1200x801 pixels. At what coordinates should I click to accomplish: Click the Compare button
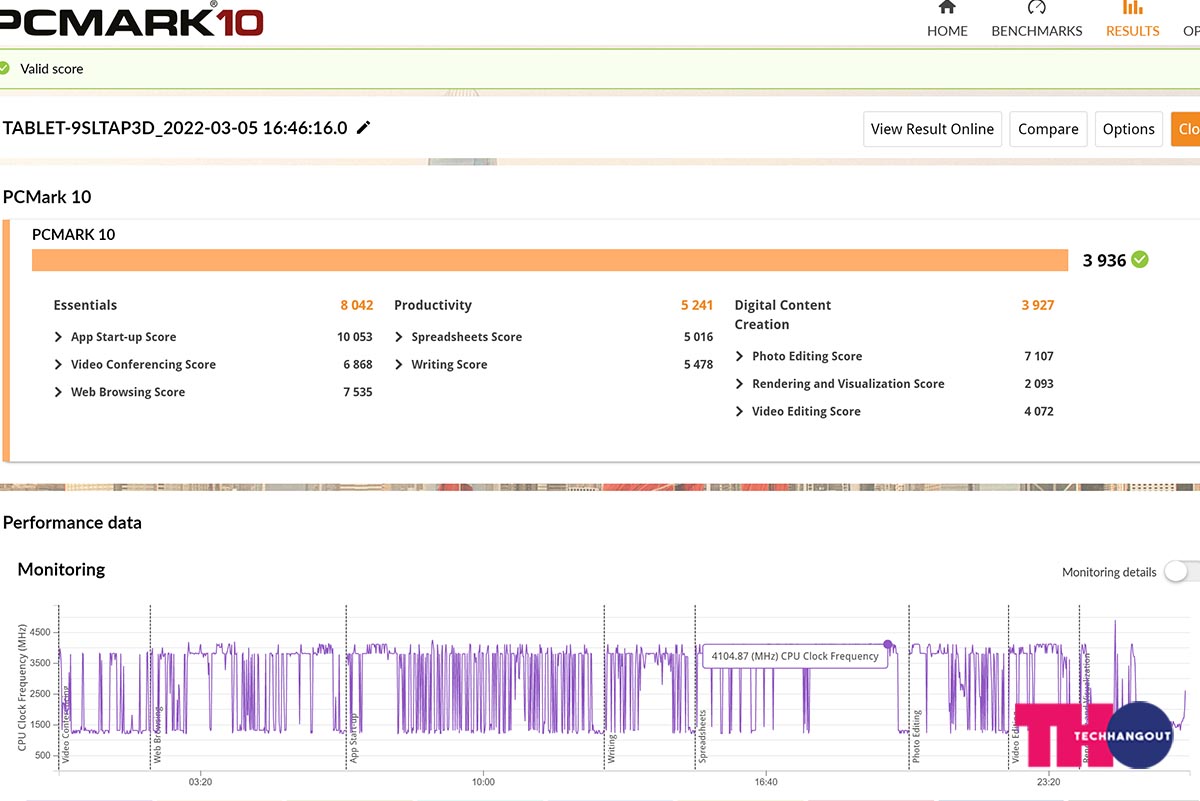pyautogui.click(x=1048, y=129)
